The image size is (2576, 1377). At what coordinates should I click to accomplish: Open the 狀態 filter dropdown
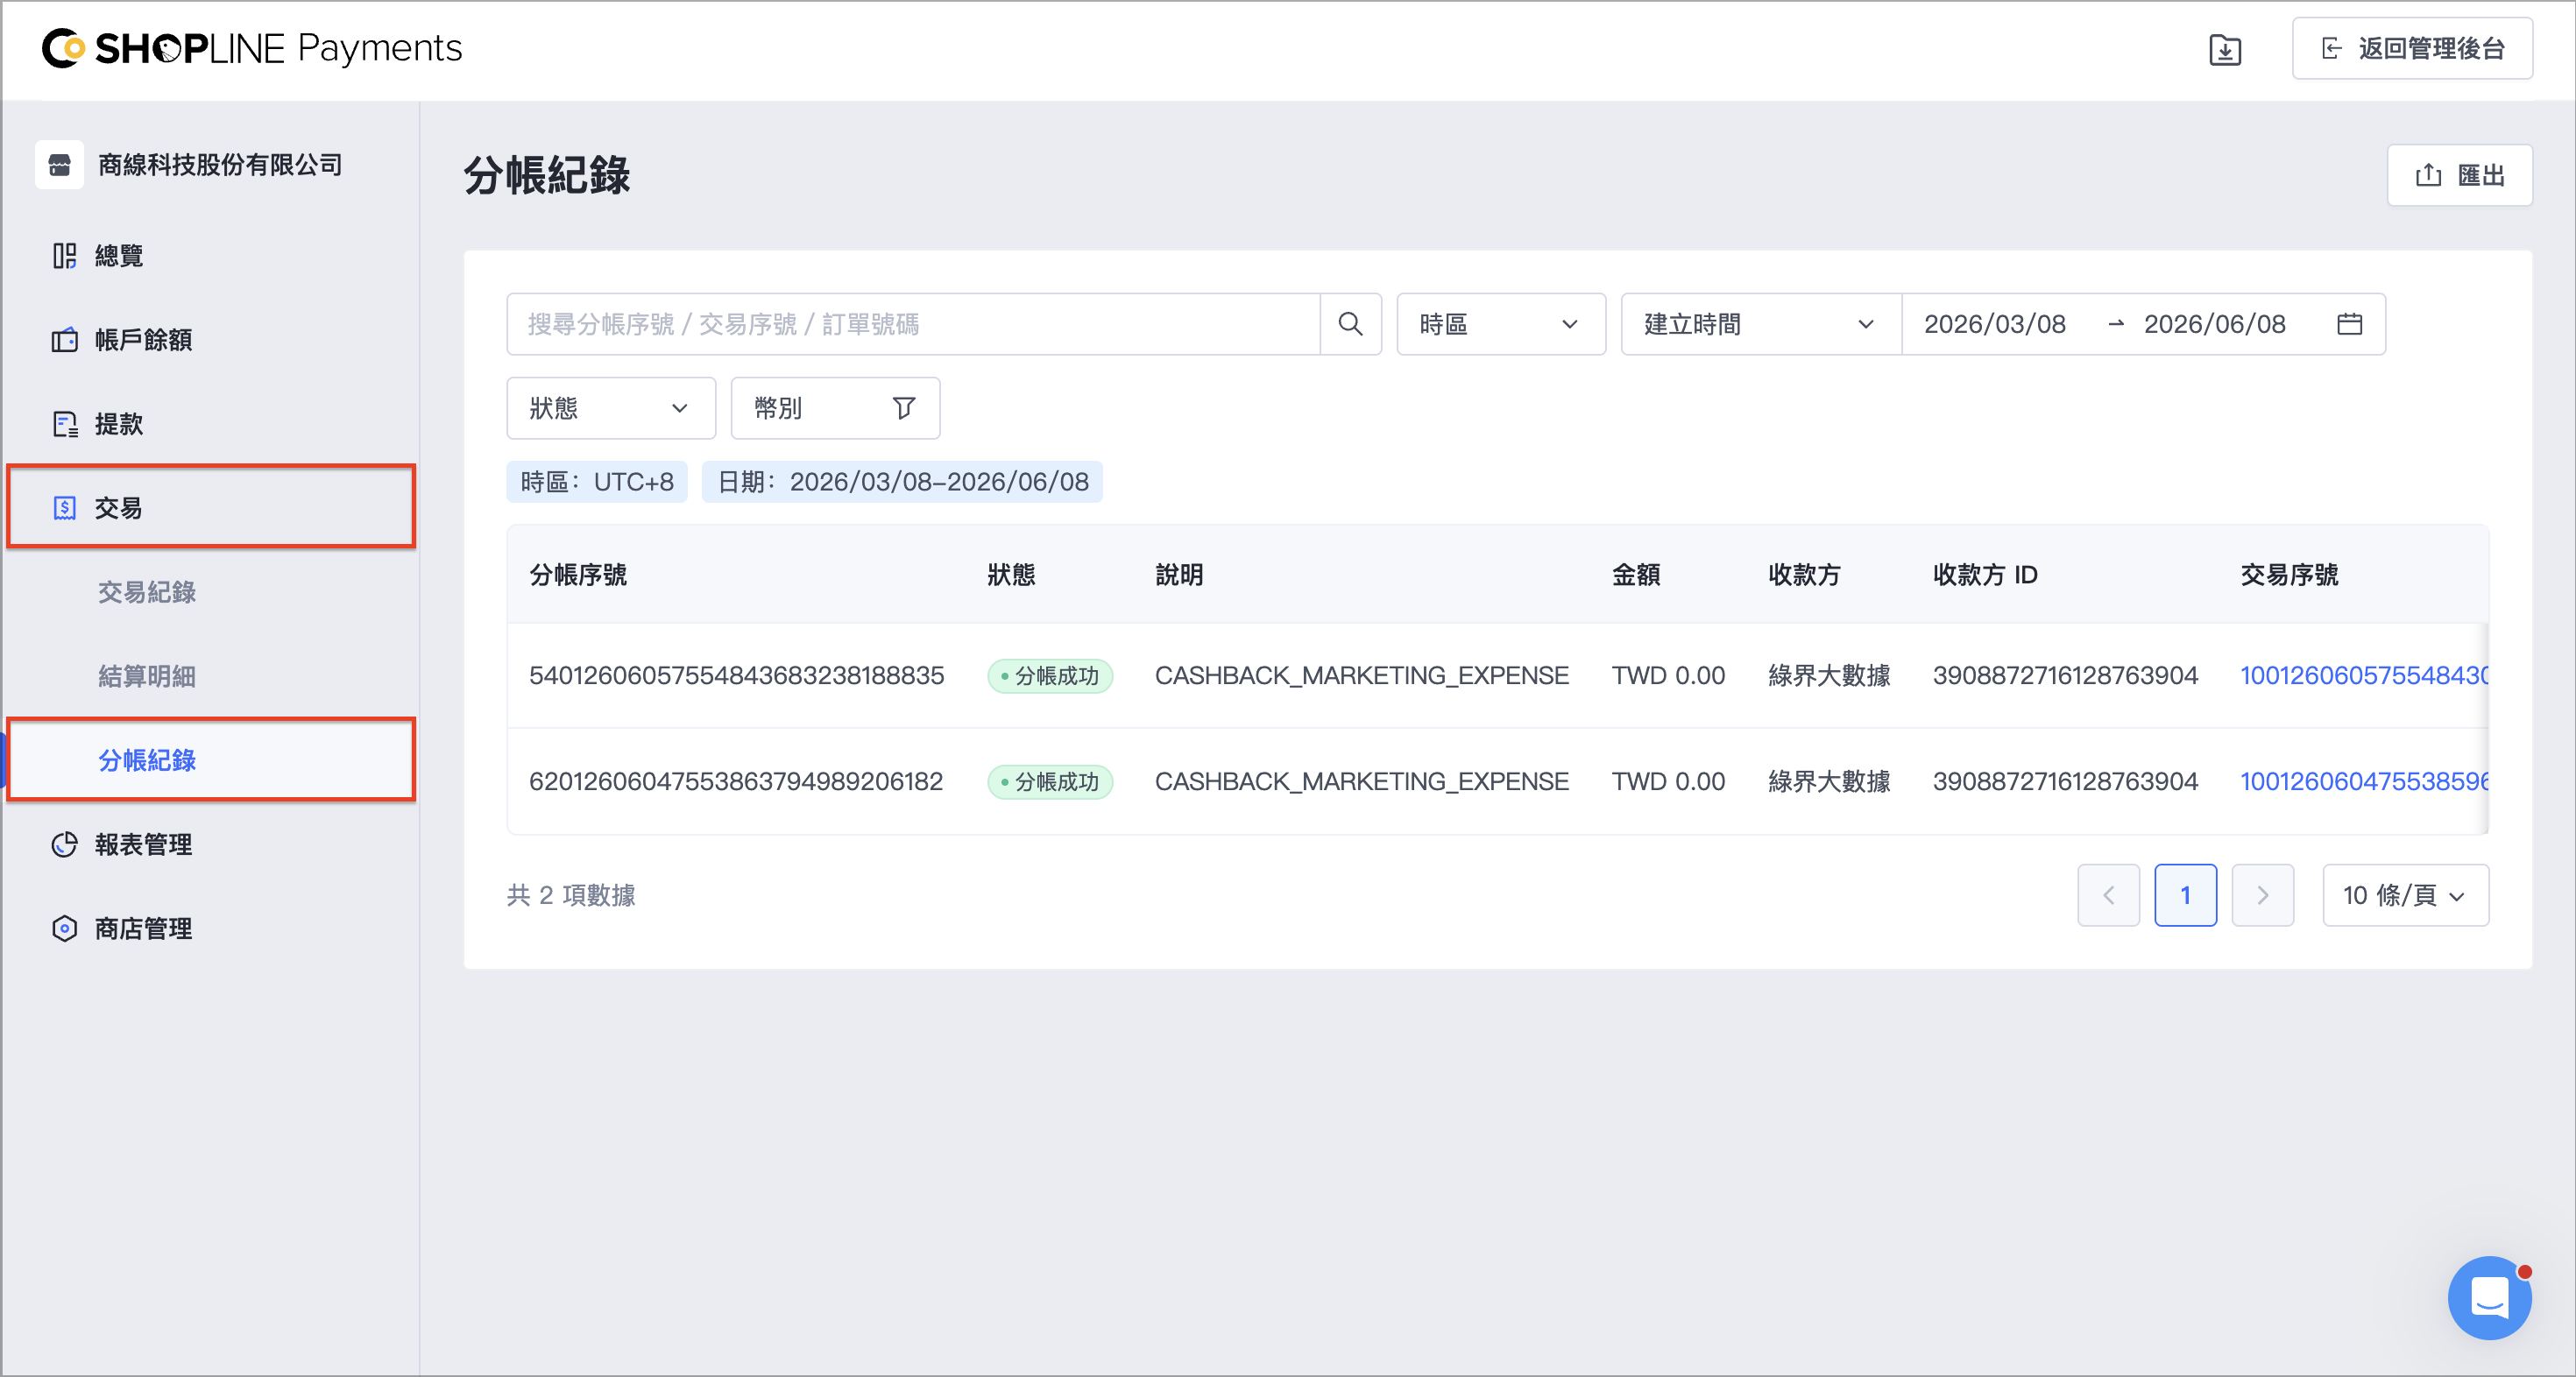point(611,408)
